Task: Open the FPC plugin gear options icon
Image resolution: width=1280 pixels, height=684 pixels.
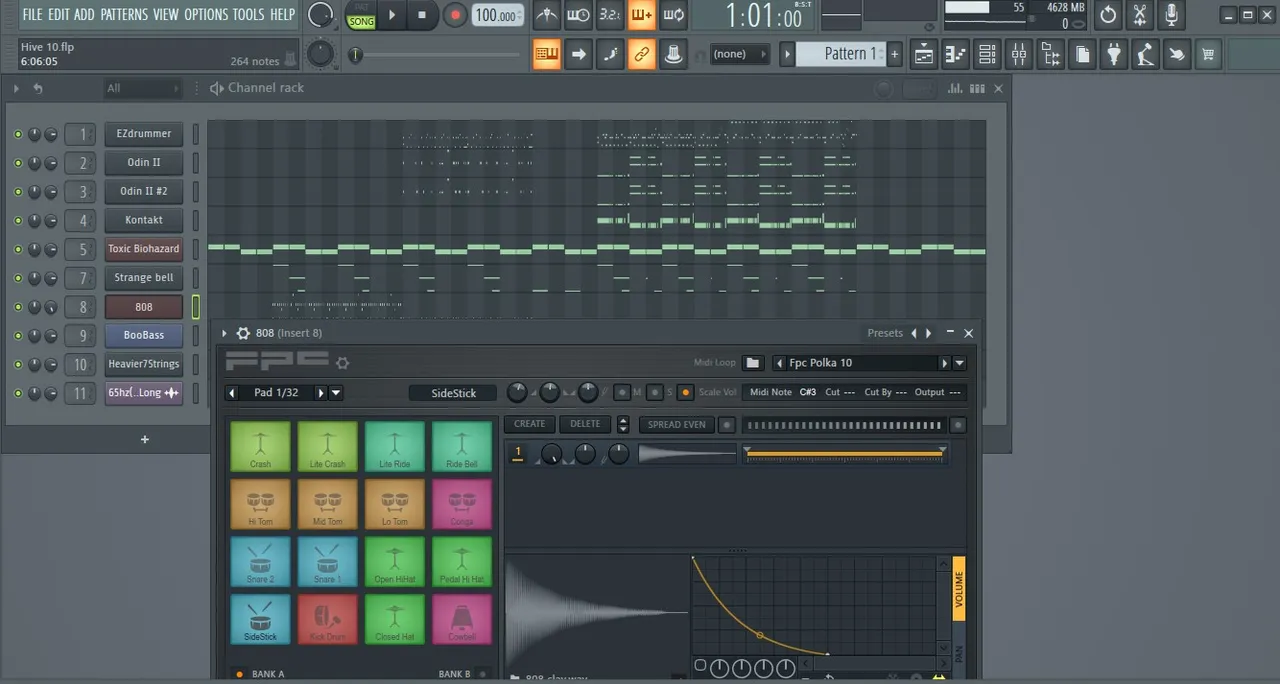Action: tap(342, 363)
